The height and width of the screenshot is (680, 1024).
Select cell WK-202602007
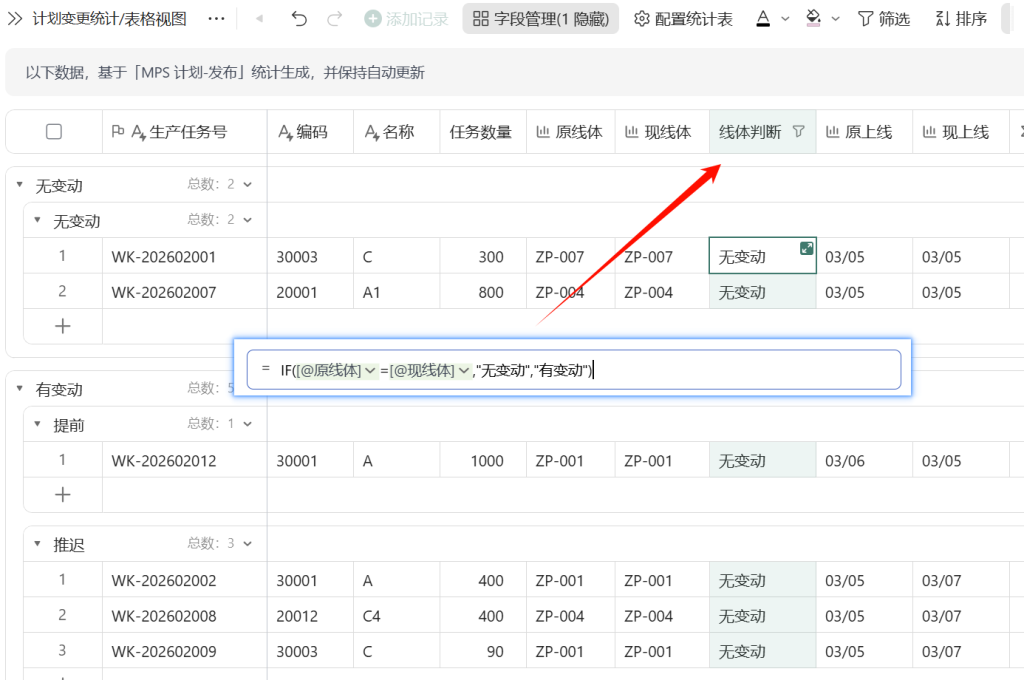point(185,292)
